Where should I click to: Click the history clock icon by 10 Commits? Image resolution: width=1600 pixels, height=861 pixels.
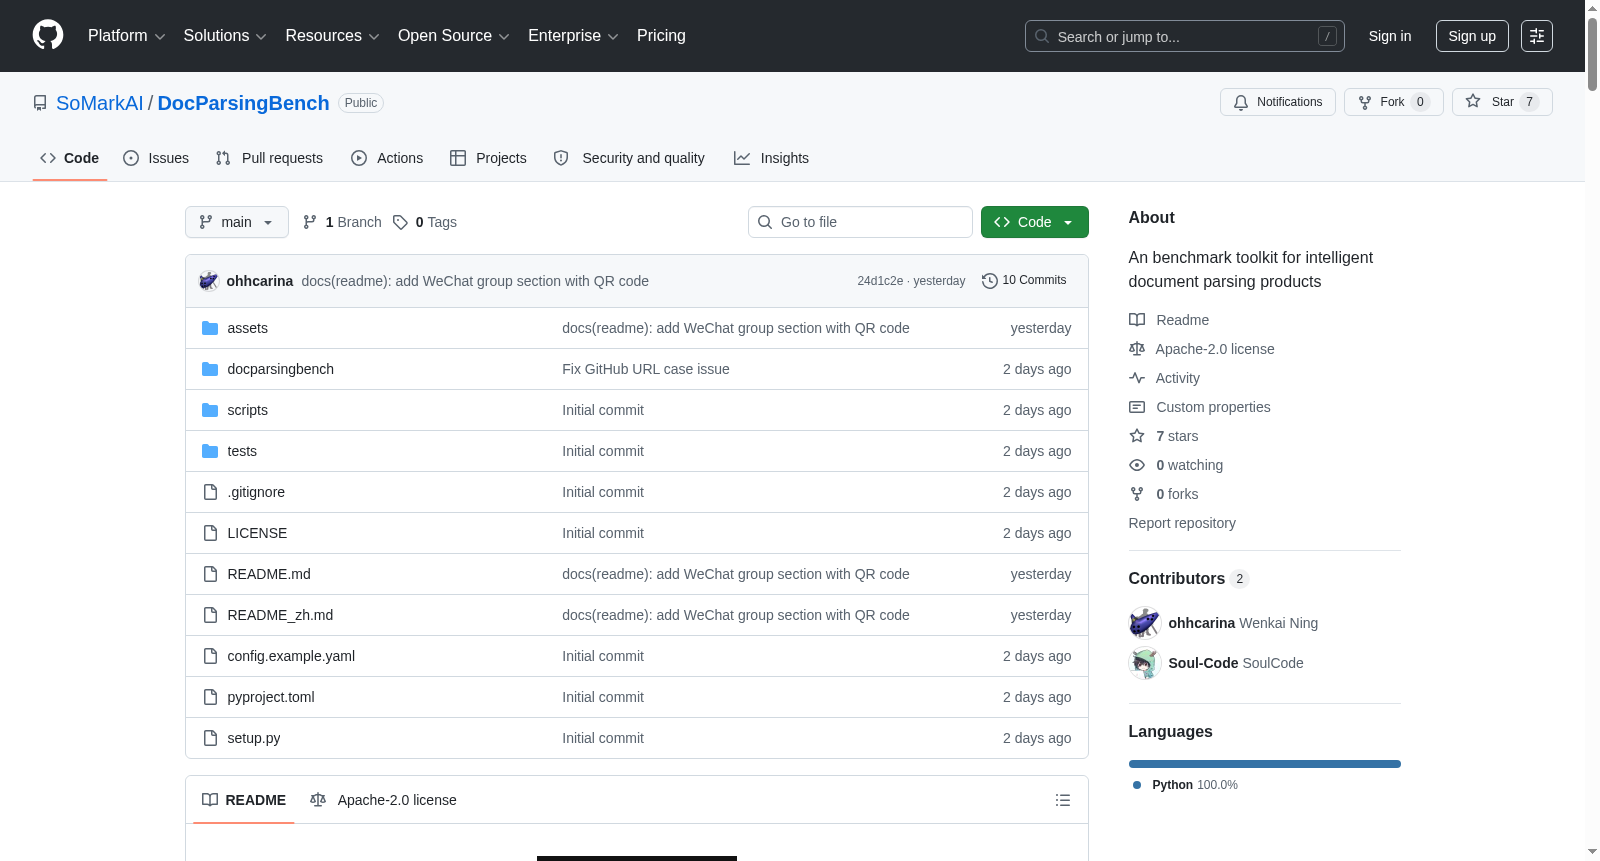click(x=990, y=281)
